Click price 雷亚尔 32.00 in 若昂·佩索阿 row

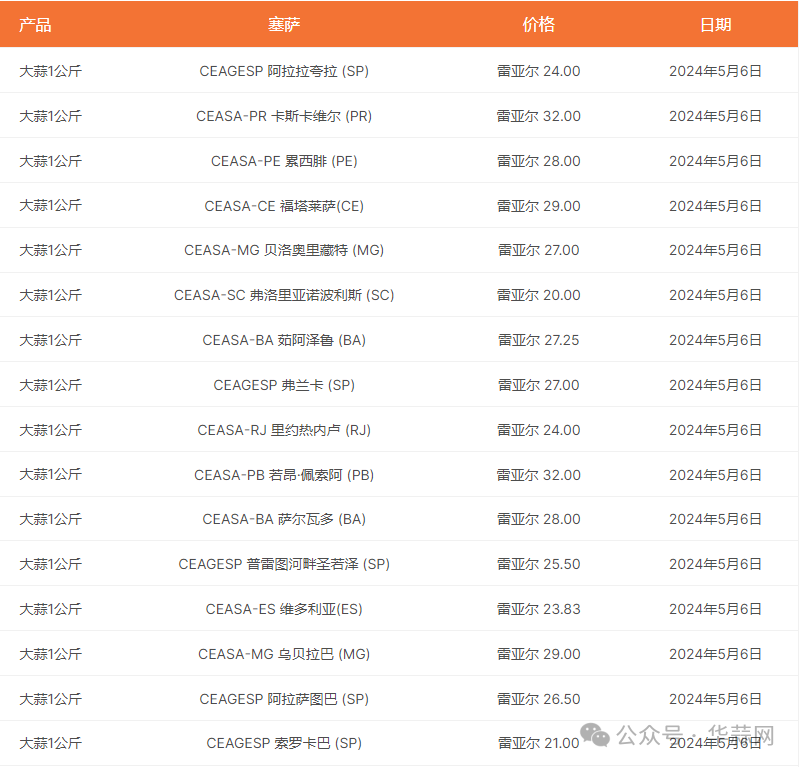(539, 475)
